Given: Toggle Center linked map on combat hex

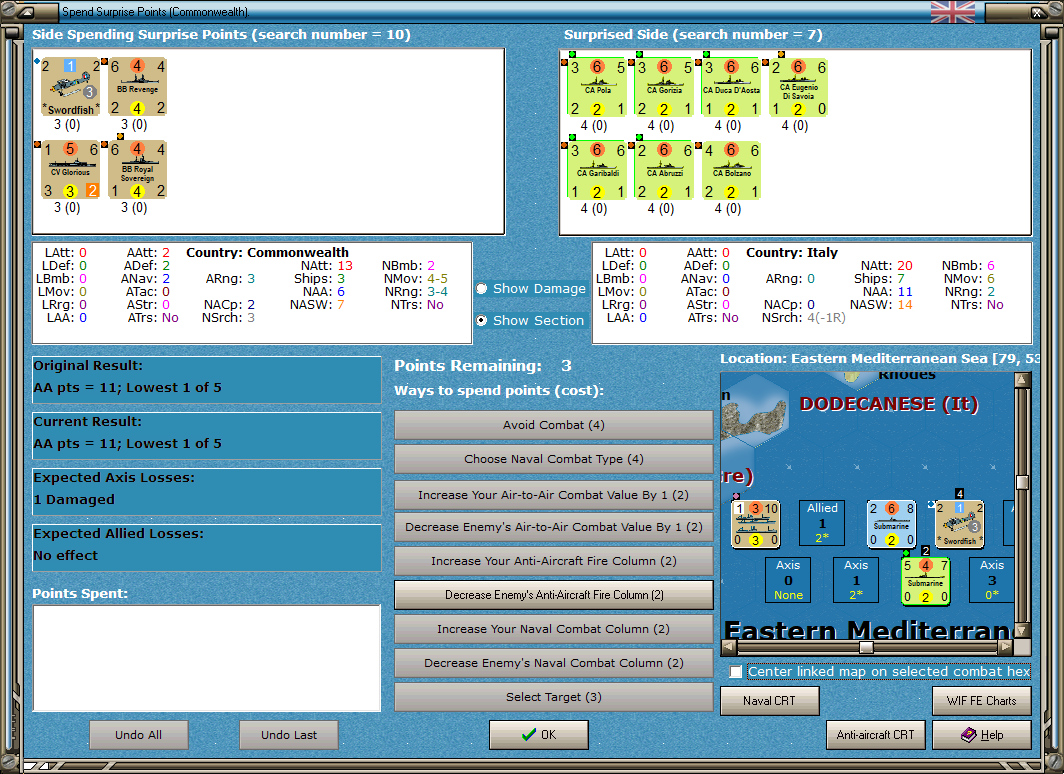Looking at the screenshot, I should pyautogui.click(x=736, y=672).
